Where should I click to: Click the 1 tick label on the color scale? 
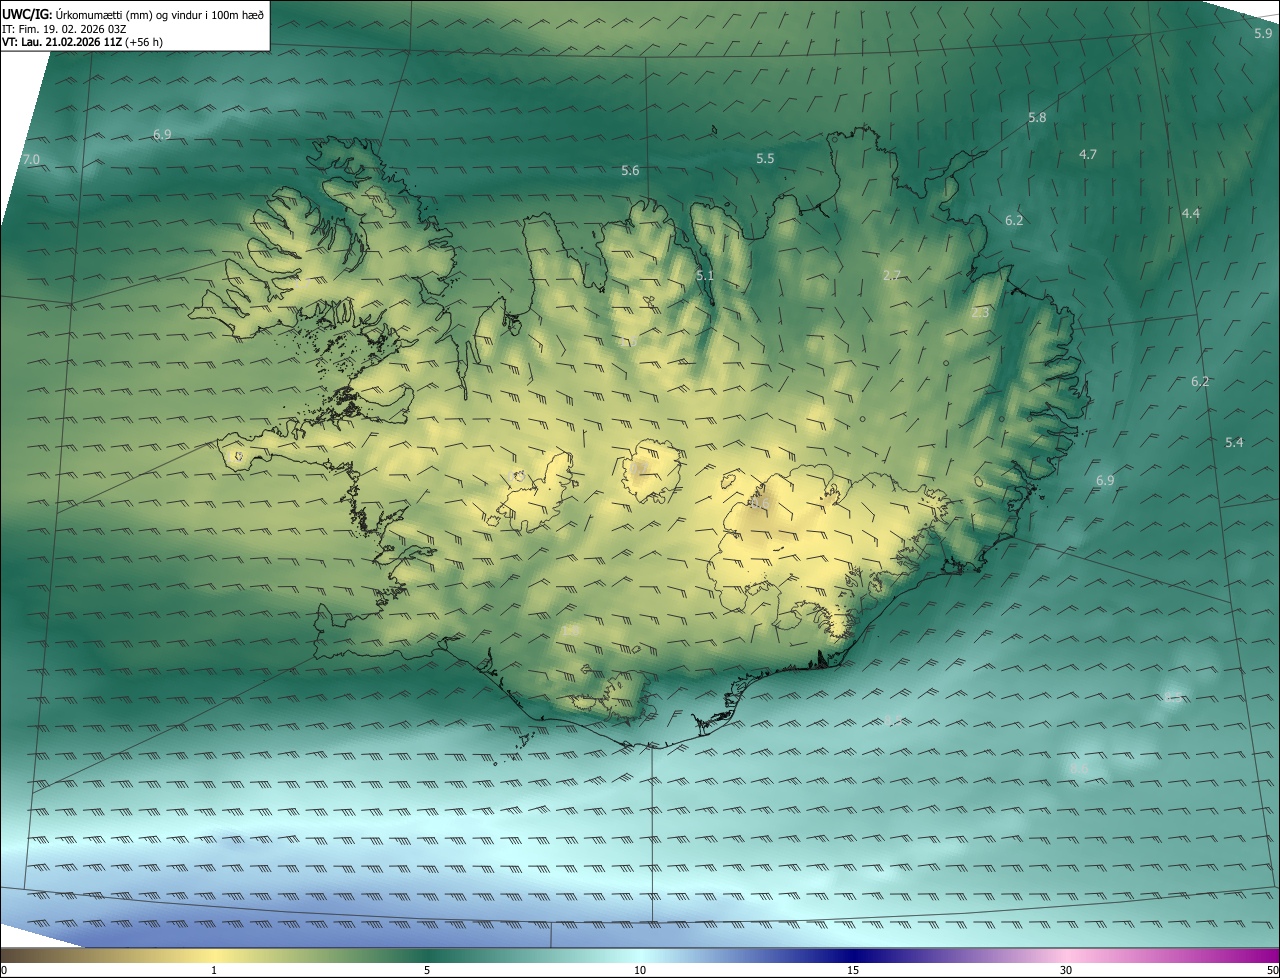[214, 970]
